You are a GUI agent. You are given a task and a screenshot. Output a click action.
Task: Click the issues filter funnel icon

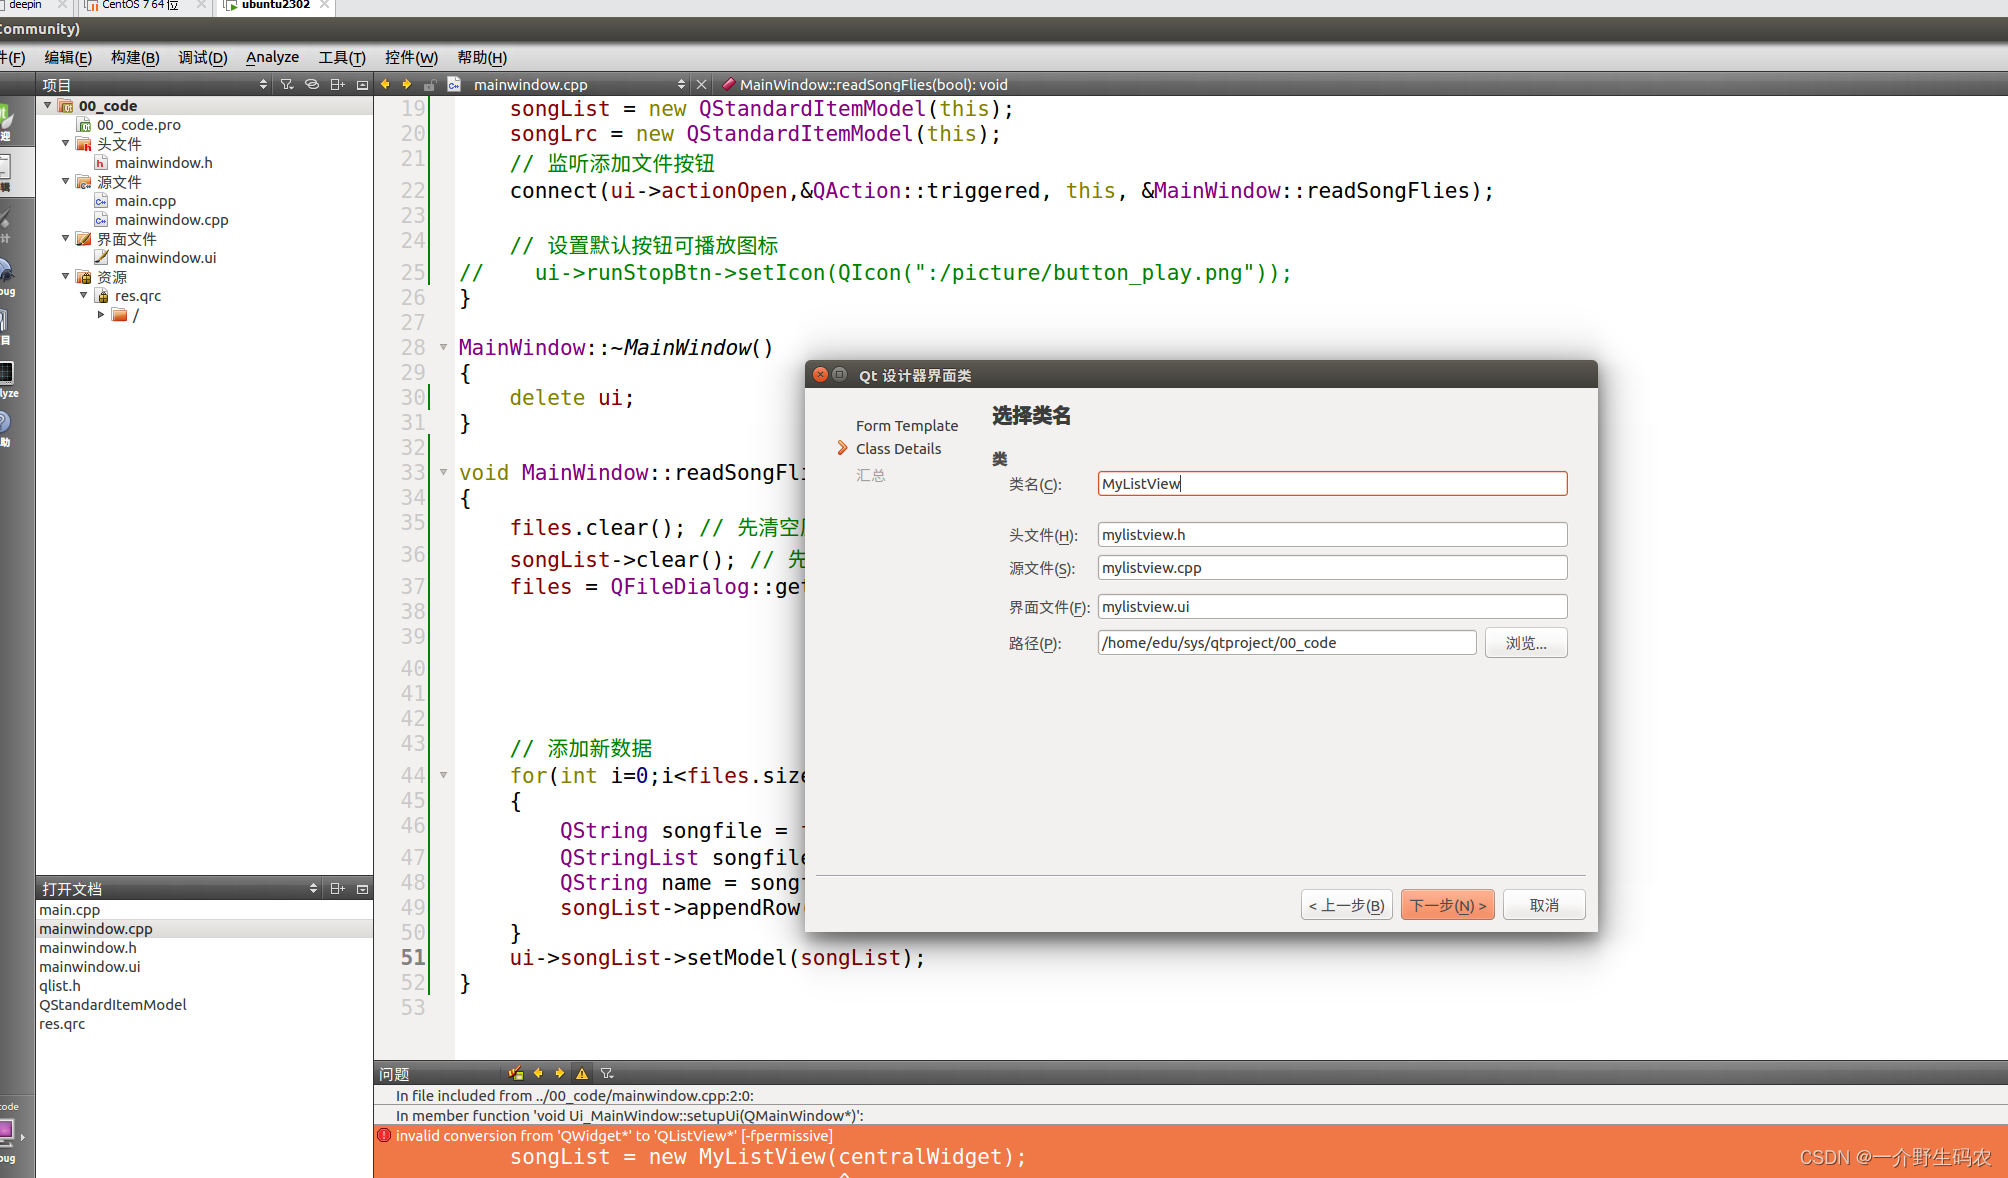click(607, 1073)
